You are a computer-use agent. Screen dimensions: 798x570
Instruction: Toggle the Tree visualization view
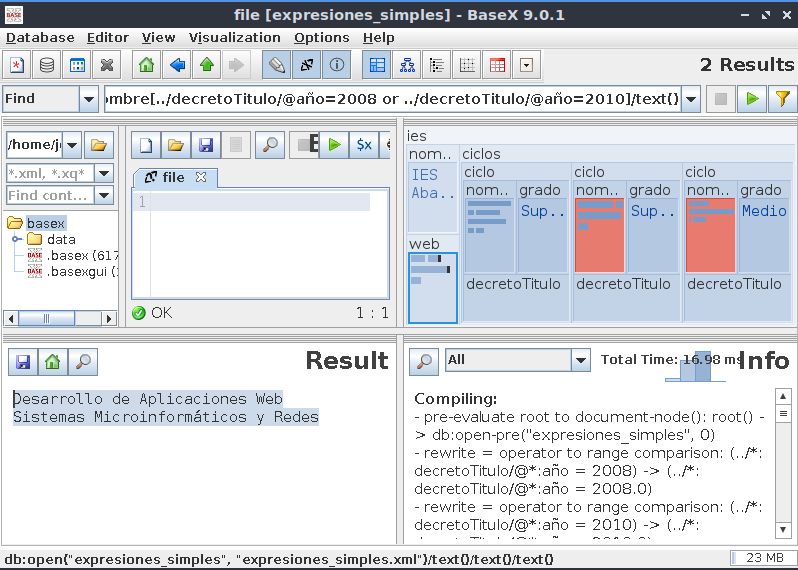tap(407, 66)
